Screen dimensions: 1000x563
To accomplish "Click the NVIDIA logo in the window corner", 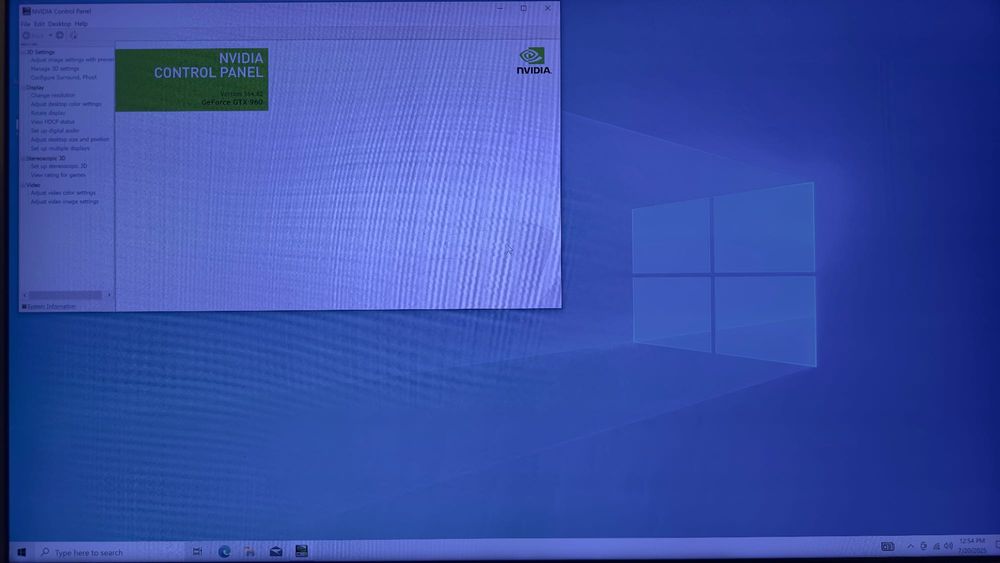I will click(534, 61).
